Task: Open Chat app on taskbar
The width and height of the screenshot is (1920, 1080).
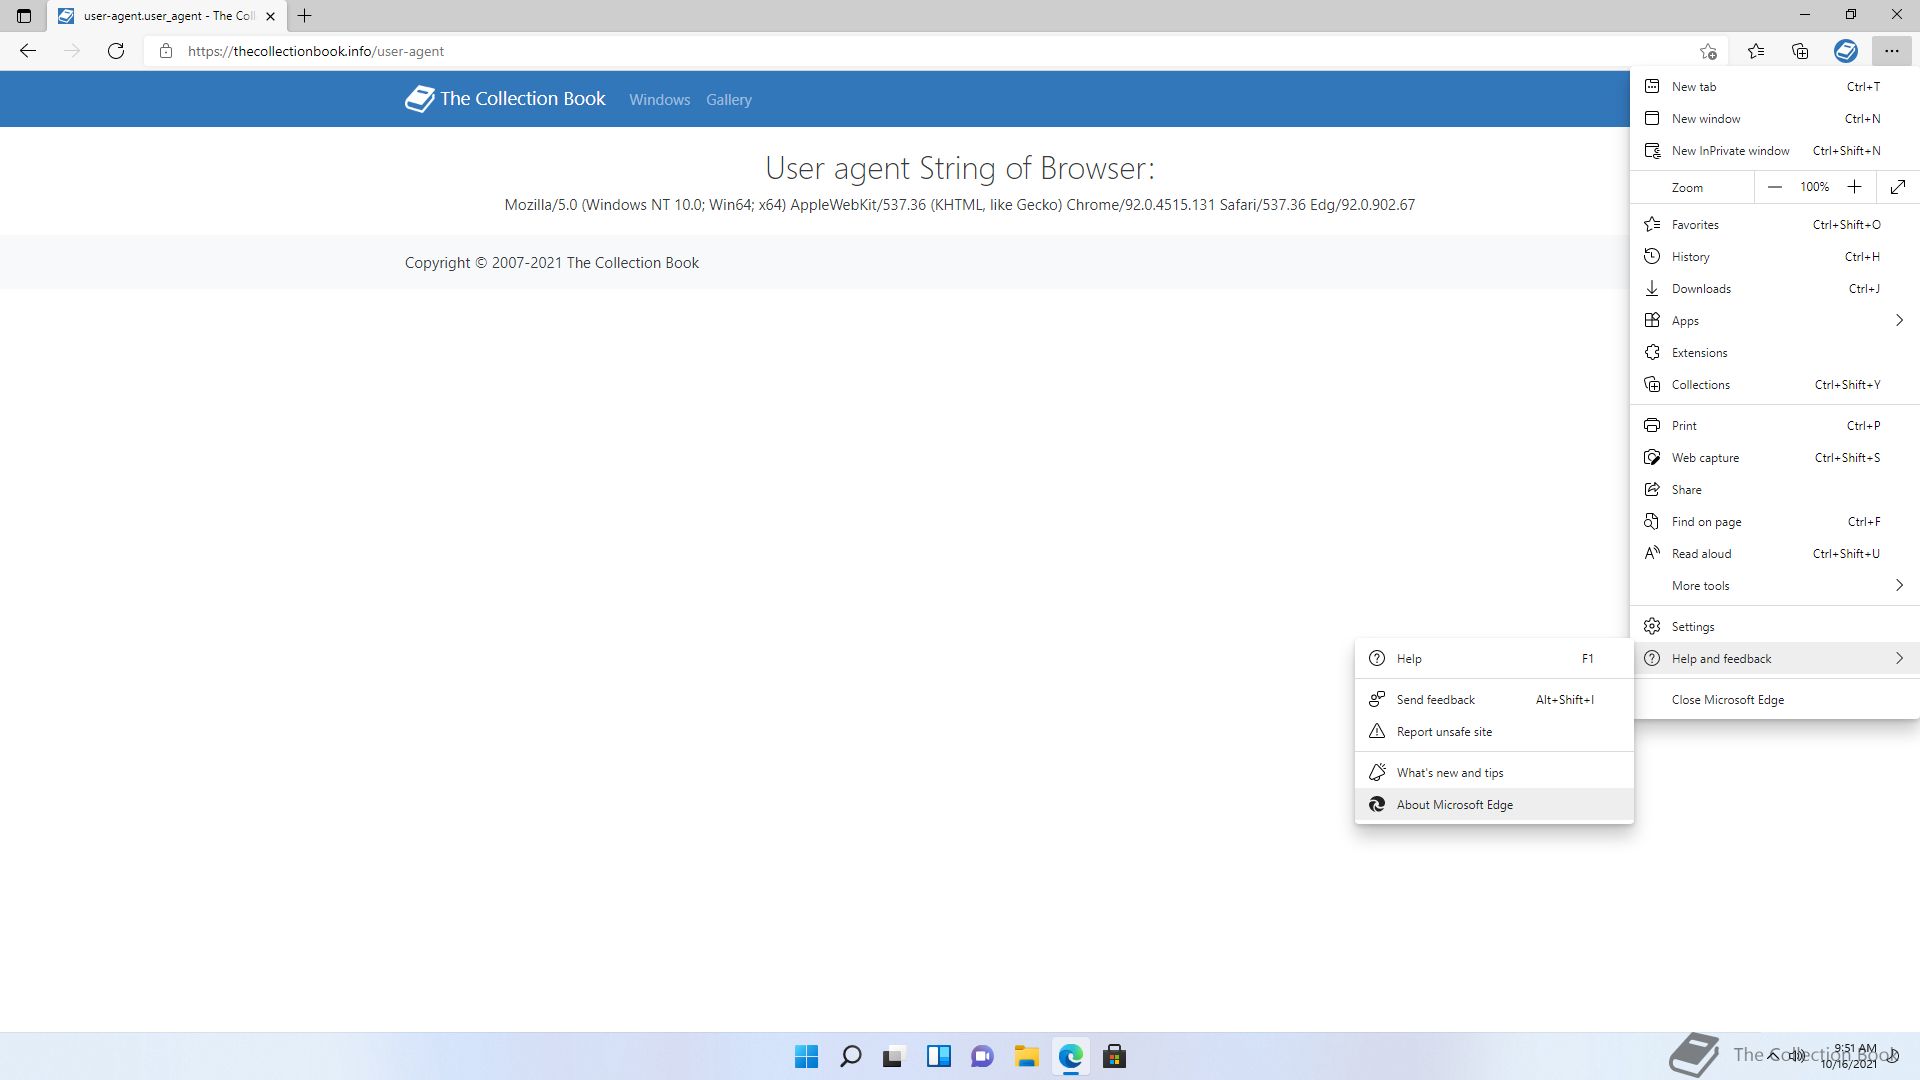Action: 982,1056
